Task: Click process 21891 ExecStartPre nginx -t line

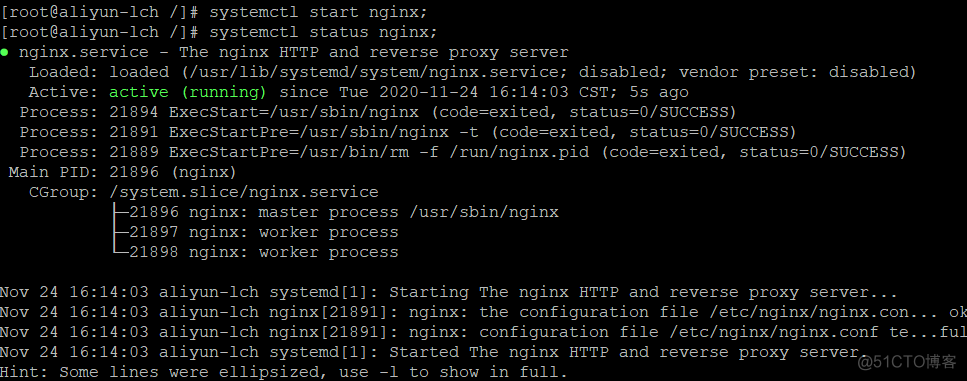Action: click(408, 132)
